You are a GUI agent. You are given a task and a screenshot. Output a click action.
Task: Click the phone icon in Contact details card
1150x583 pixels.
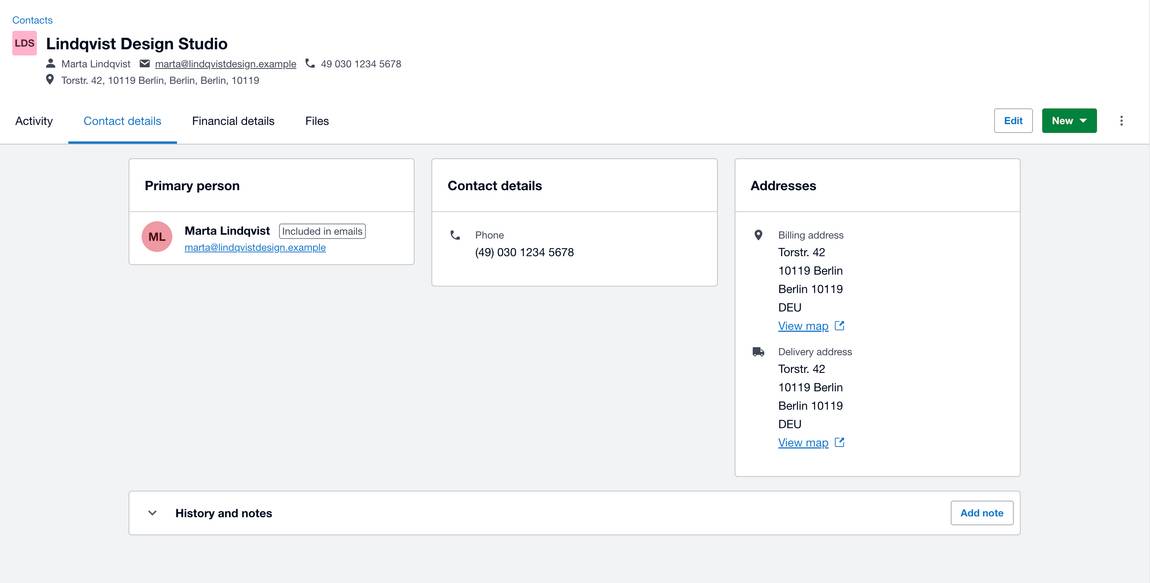click(x=455, y=235)
